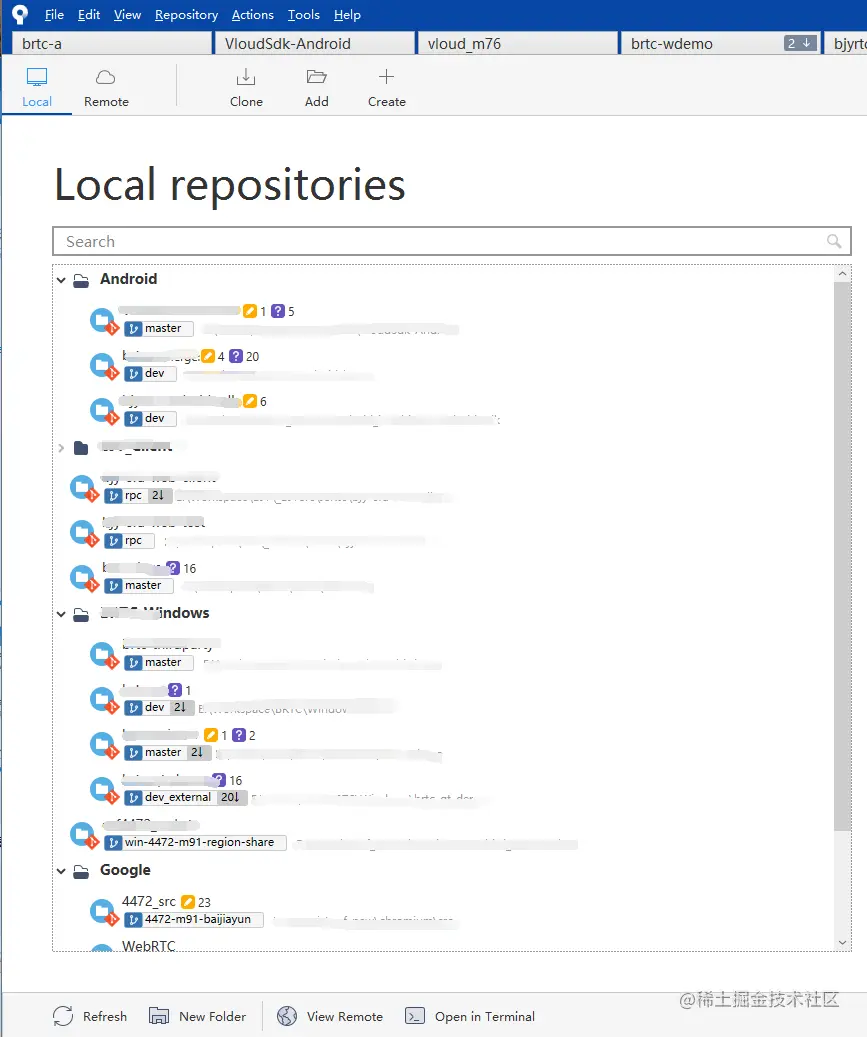Expand the collapsed blurred folder group

click(61, 448)
